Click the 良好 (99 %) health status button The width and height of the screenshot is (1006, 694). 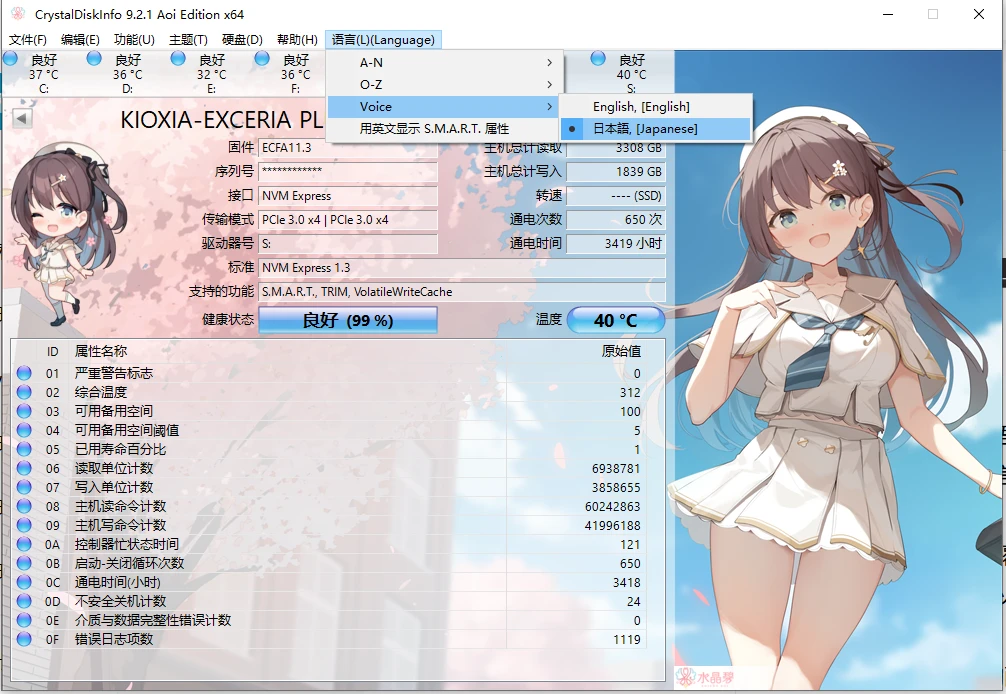[x=348, y=320]
